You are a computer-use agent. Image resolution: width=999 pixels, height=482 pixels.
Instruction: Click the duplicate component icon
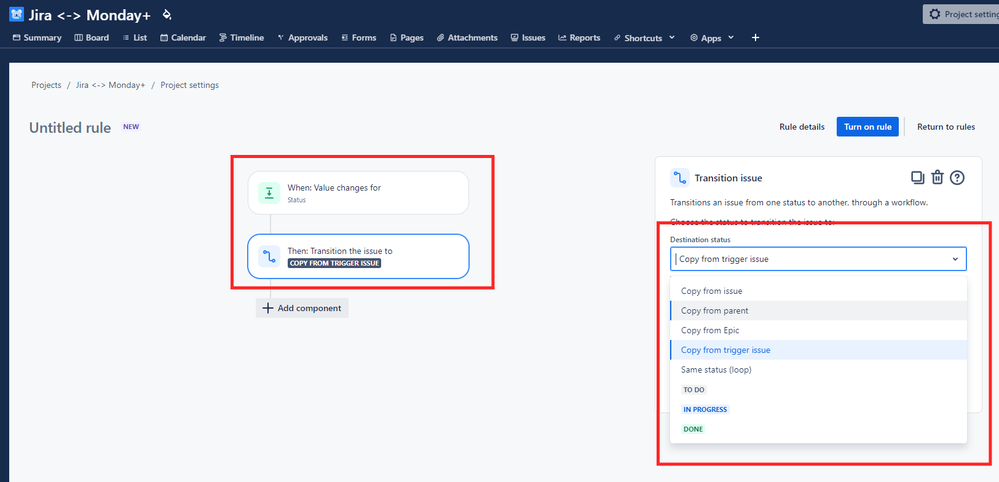click(x=917, y=178)
